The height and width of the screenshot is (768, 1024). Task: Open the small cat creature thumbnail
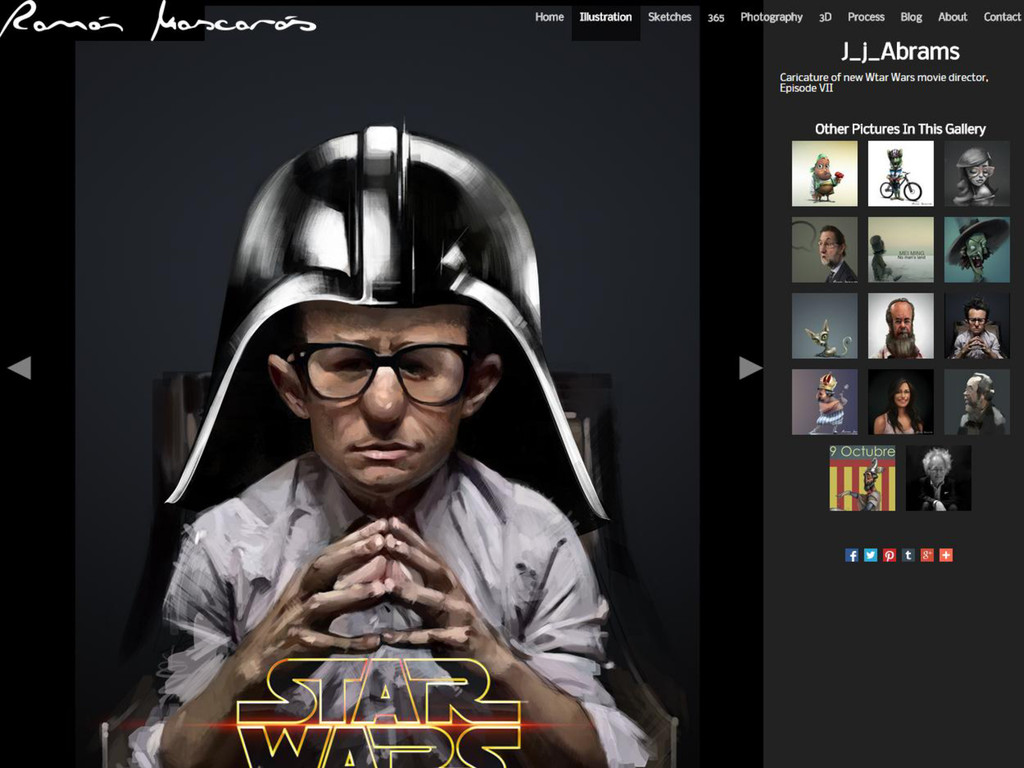(825, 326)
